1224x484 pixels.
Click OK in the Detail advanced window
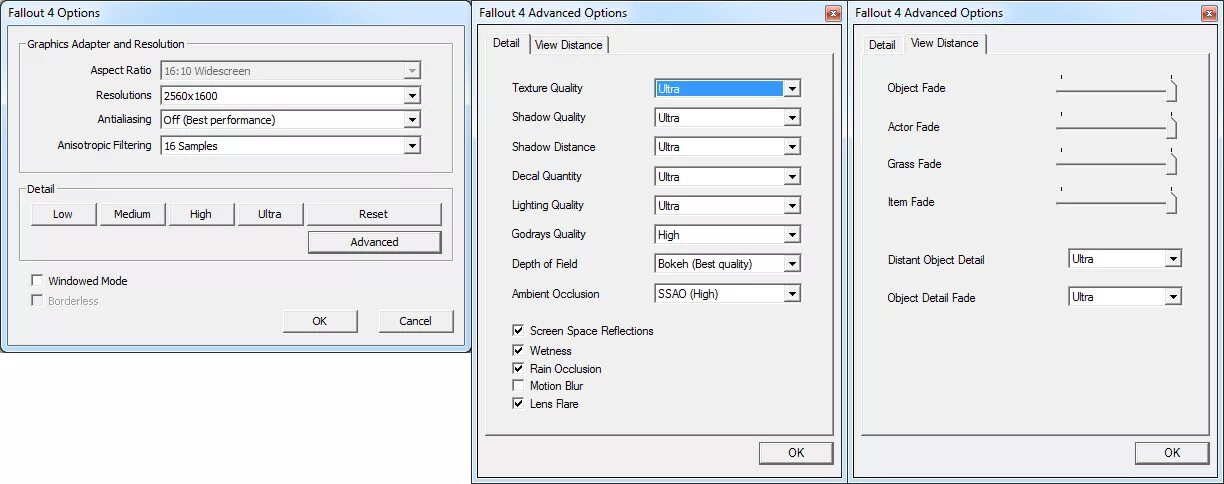tap(796, 453)
